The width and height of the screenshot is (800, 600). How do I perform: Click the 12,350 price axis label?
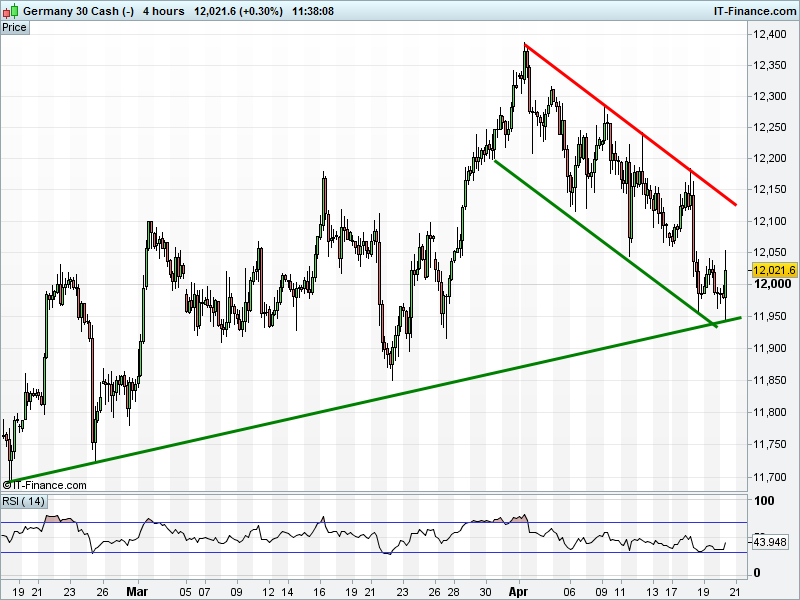click(770, 65)
